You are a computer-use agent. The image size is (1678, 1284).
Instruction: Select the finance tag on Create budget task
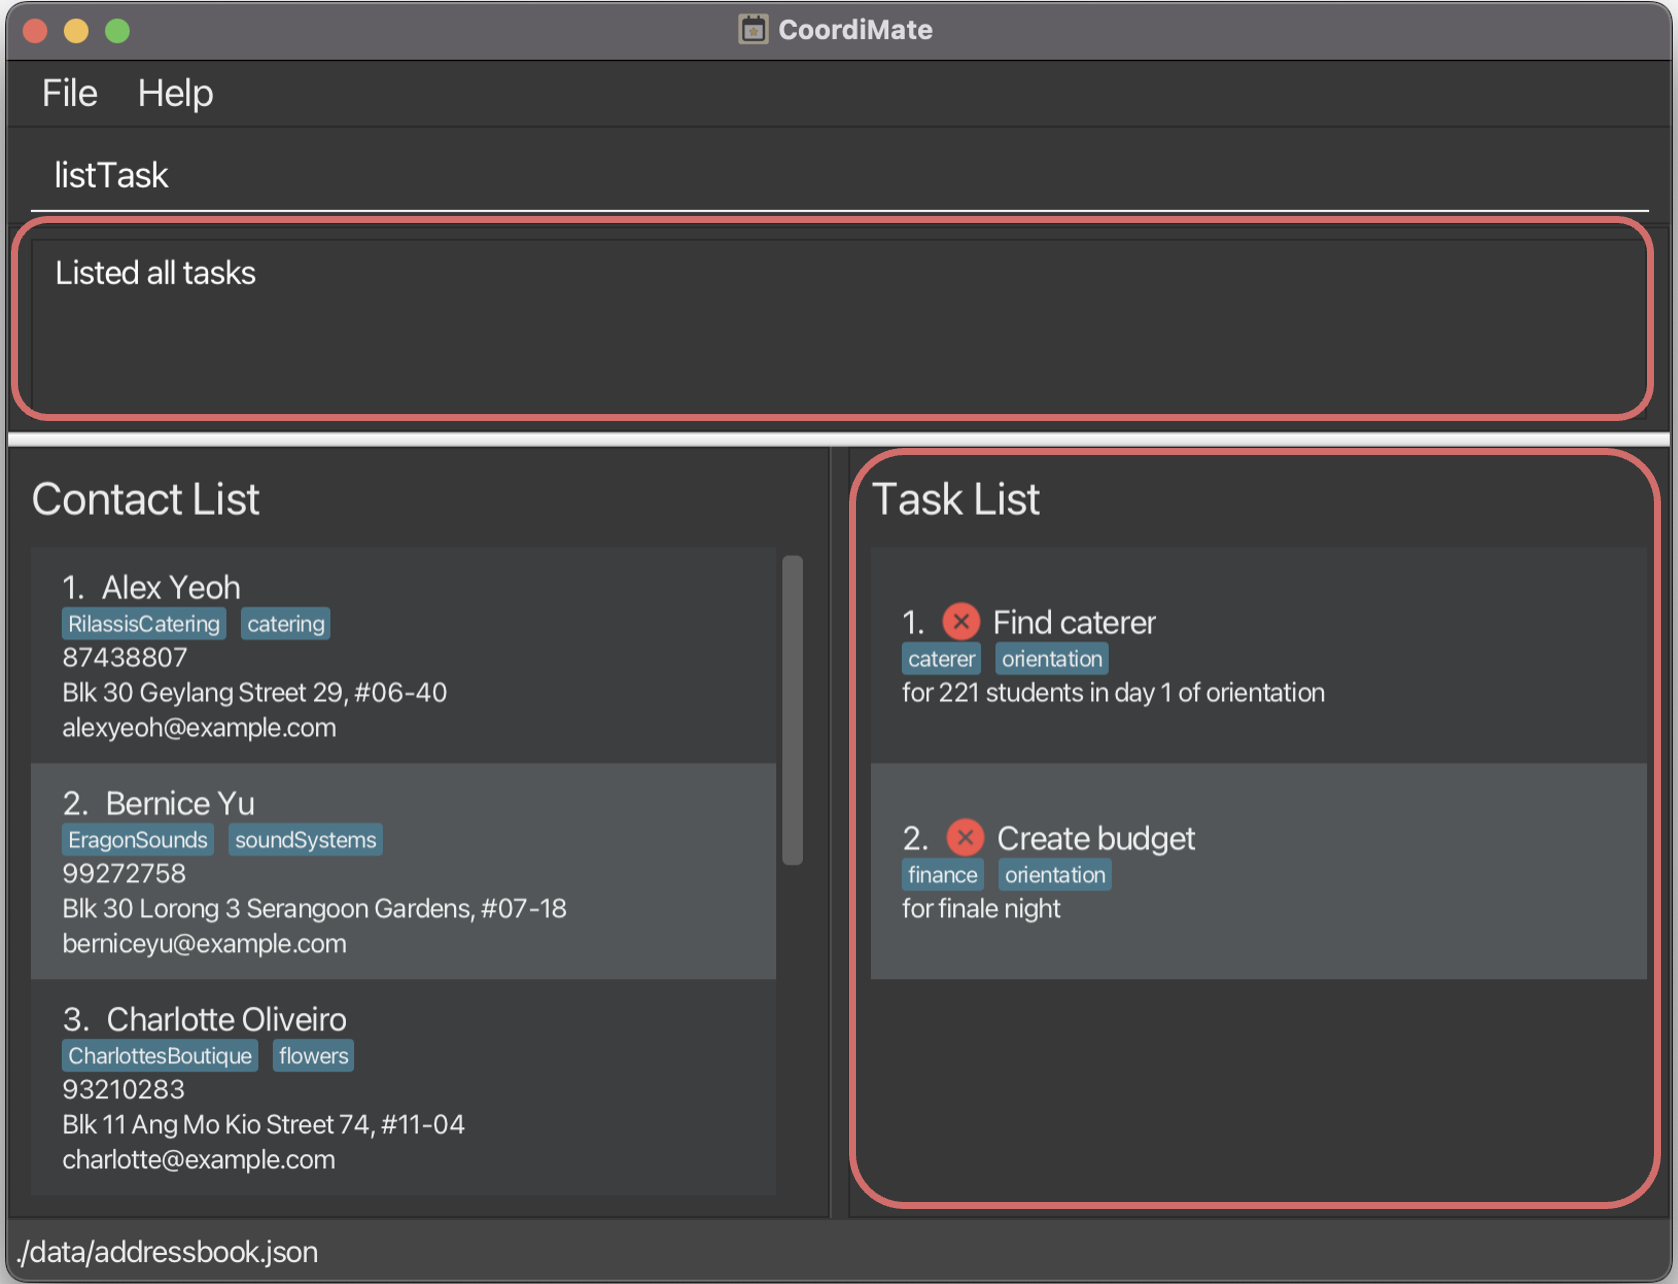pyautogui.click(x=942, y=875)
